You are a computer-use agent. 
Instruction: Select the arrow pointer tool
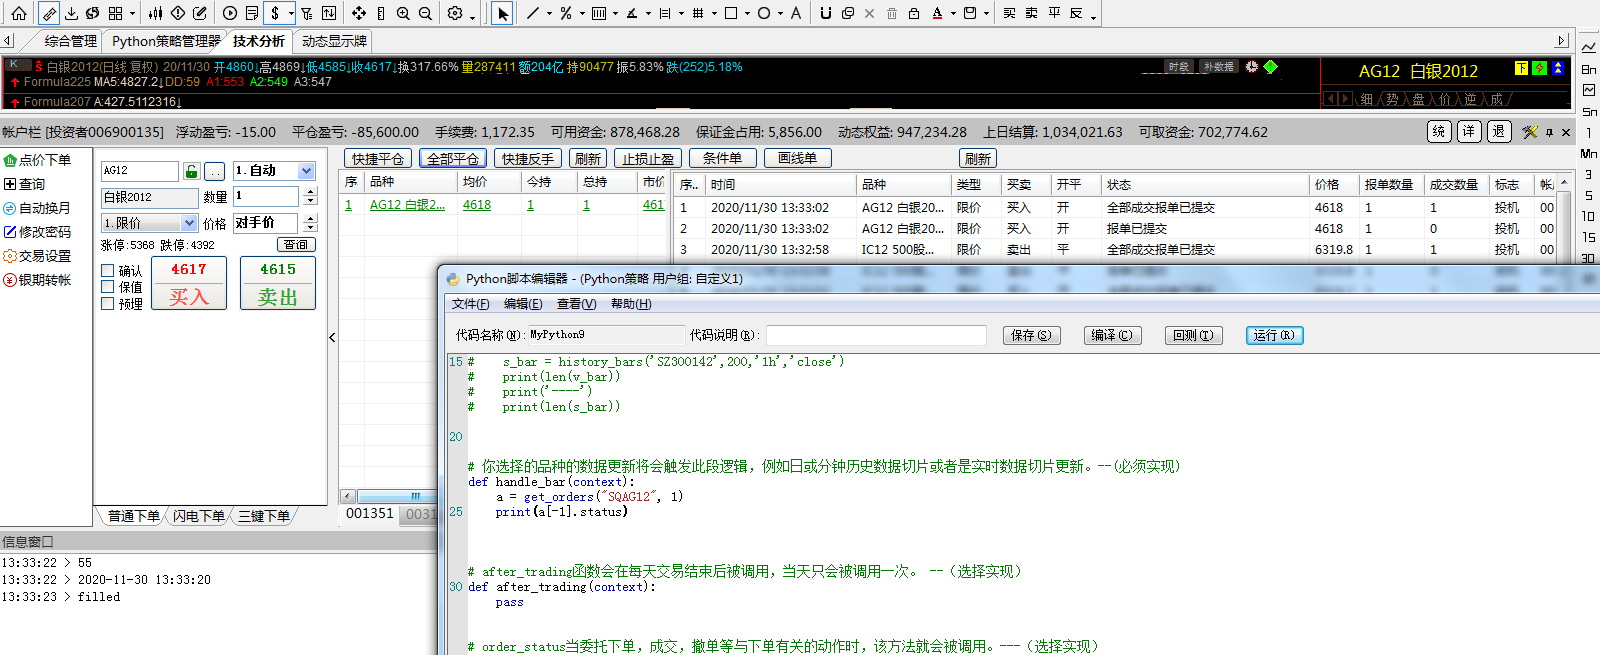click(x=502, y=13)
